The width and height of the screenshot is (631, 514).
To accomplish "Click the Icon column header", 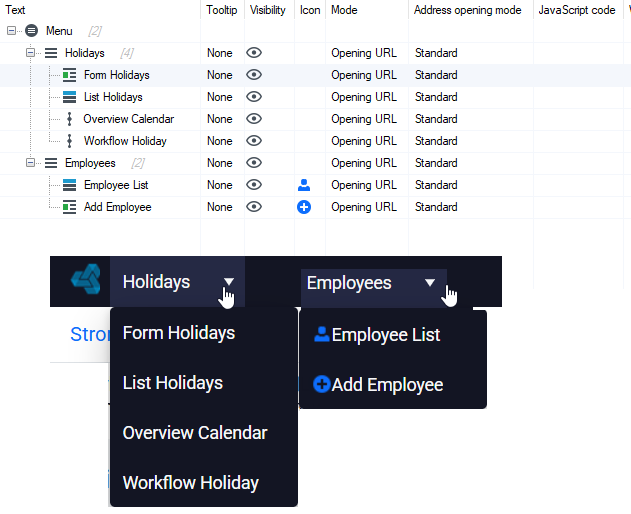I will tap(310, 10).
